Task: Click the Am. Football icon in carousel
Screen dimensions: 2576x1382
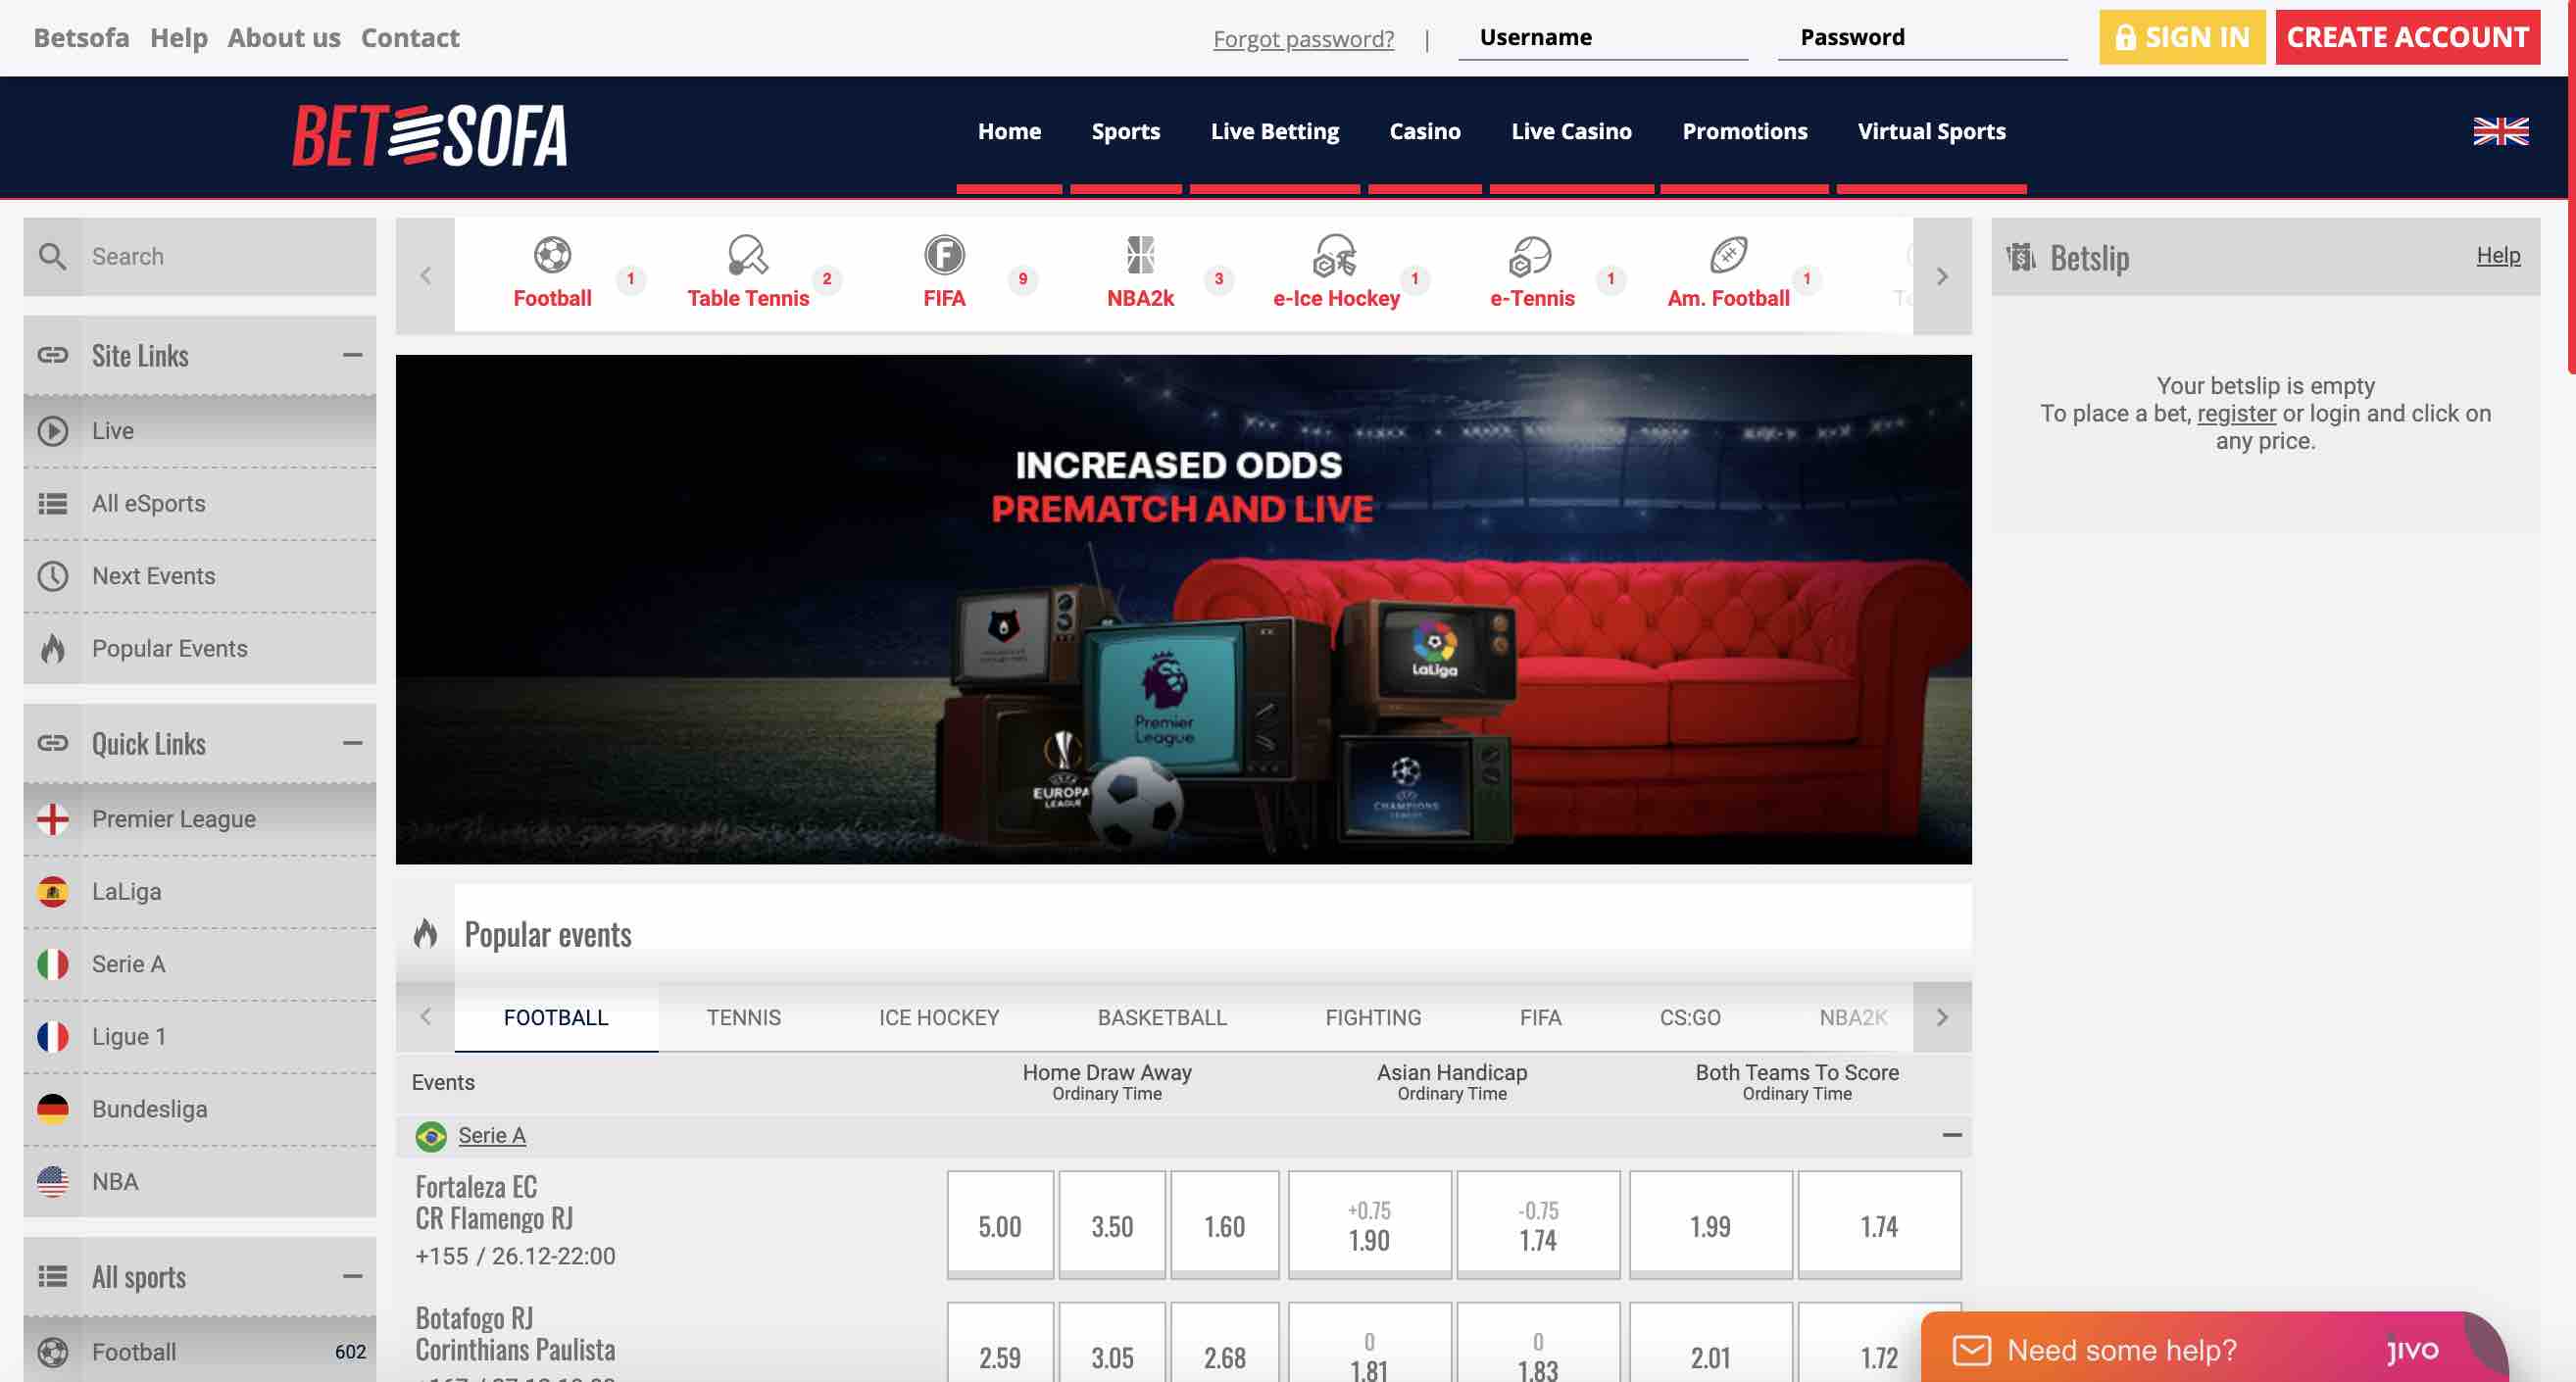Action: pyautogui.click(x=1728, y=255)
